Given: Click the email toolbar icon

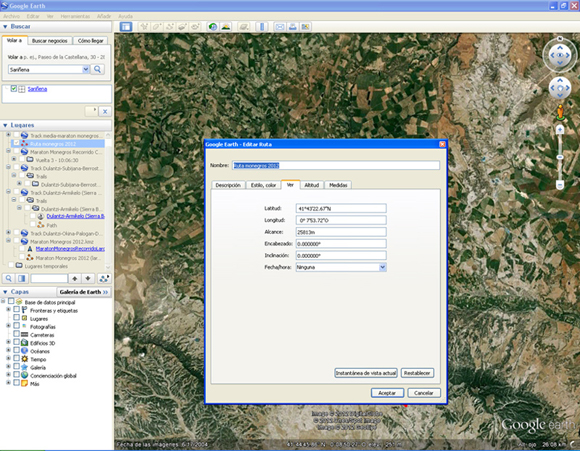Looking at the screenshot, I should pos(280,27).
